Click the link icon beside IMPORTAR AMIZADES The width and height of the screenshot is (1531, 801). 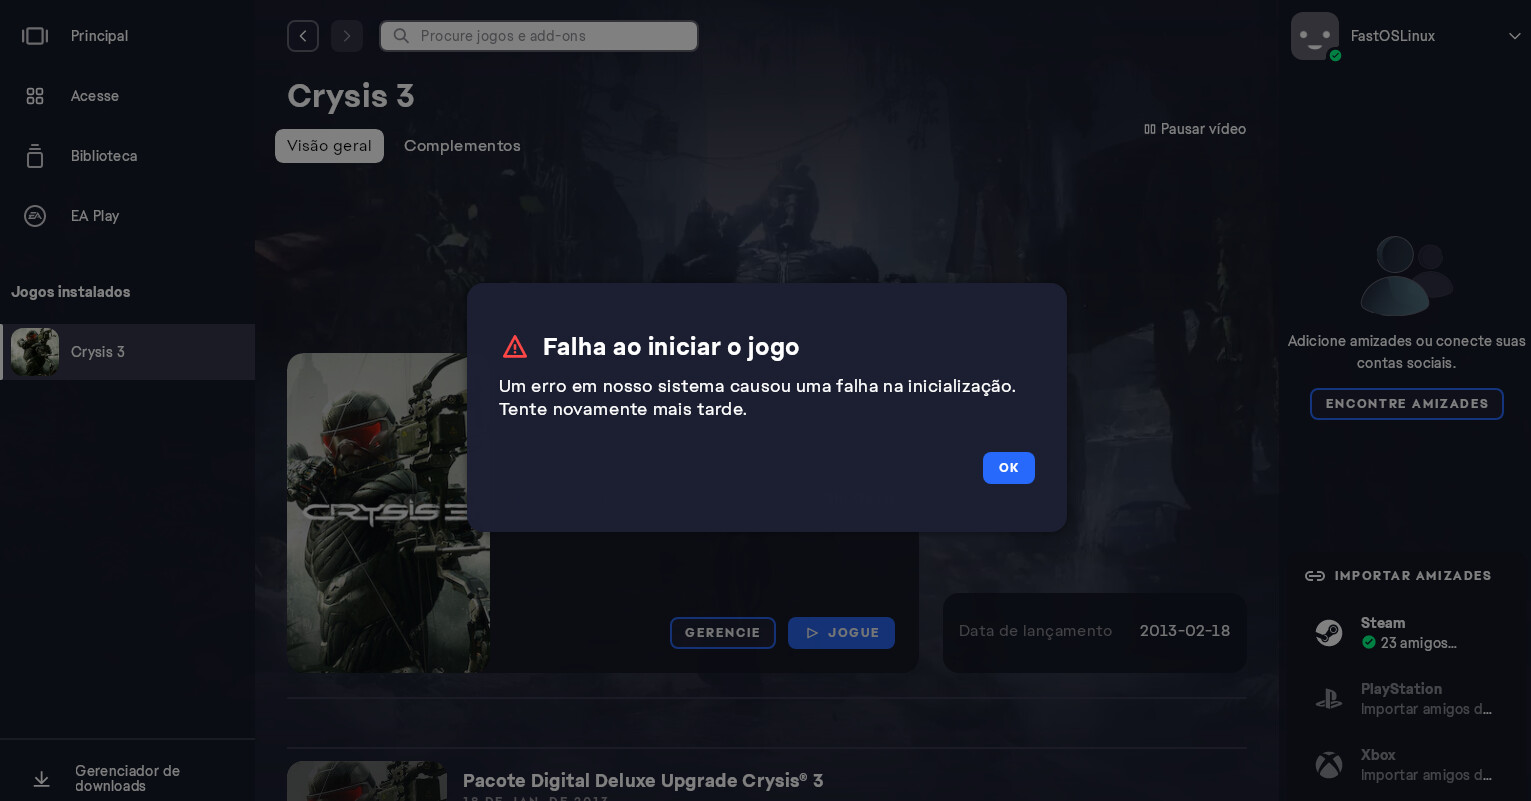(1315, 576)
